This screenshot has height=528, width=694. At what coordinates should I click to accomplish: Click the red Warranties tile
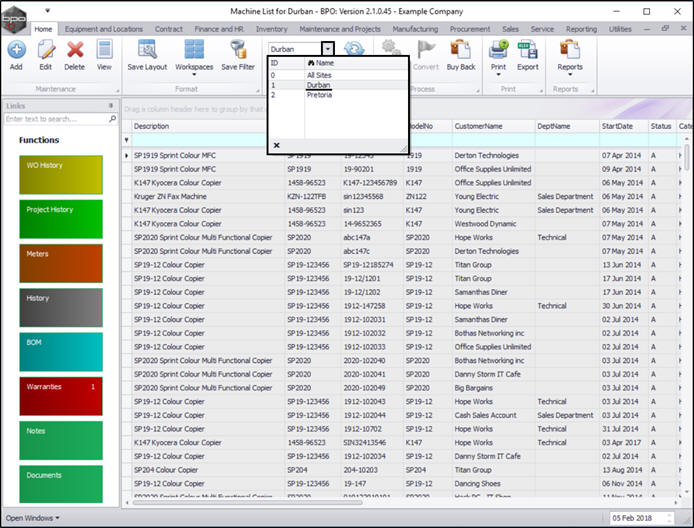60,396
